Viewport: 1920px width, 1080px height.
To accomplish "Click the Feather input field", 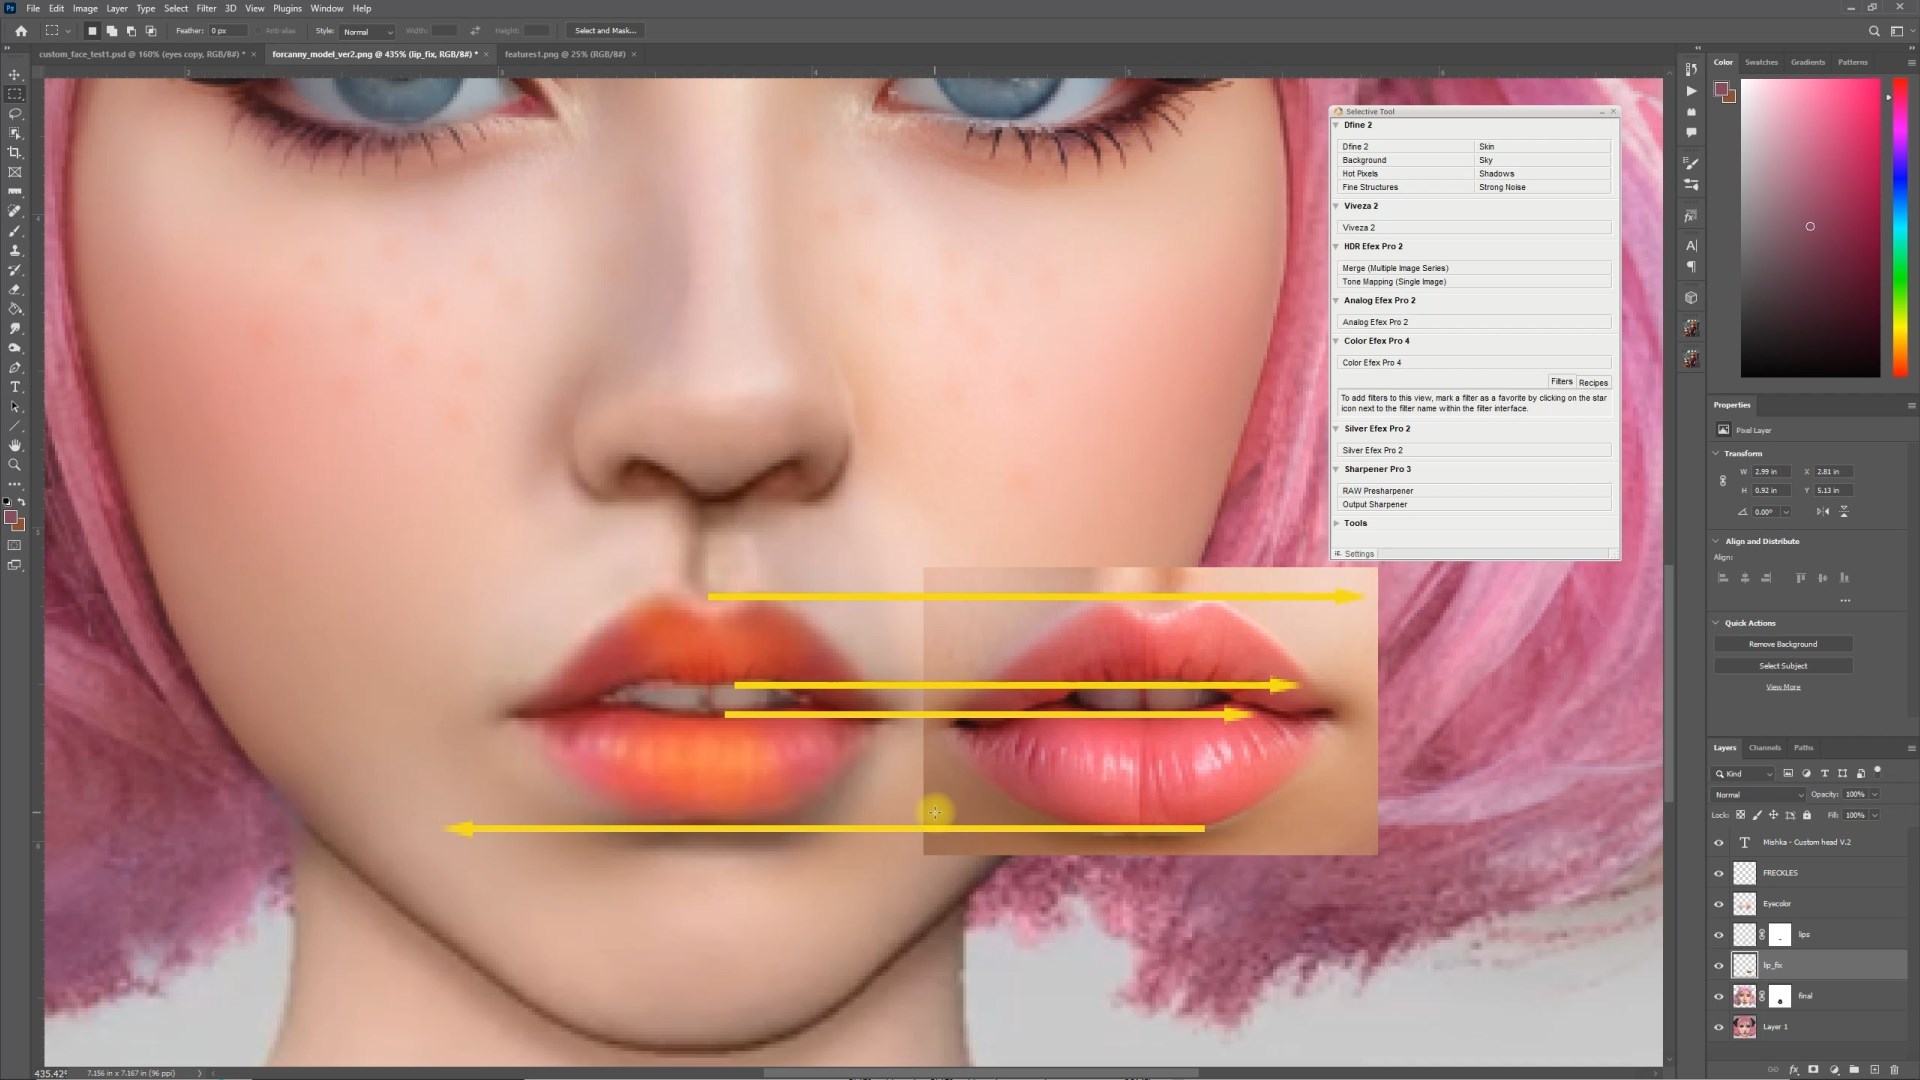I will coord(227,31).
